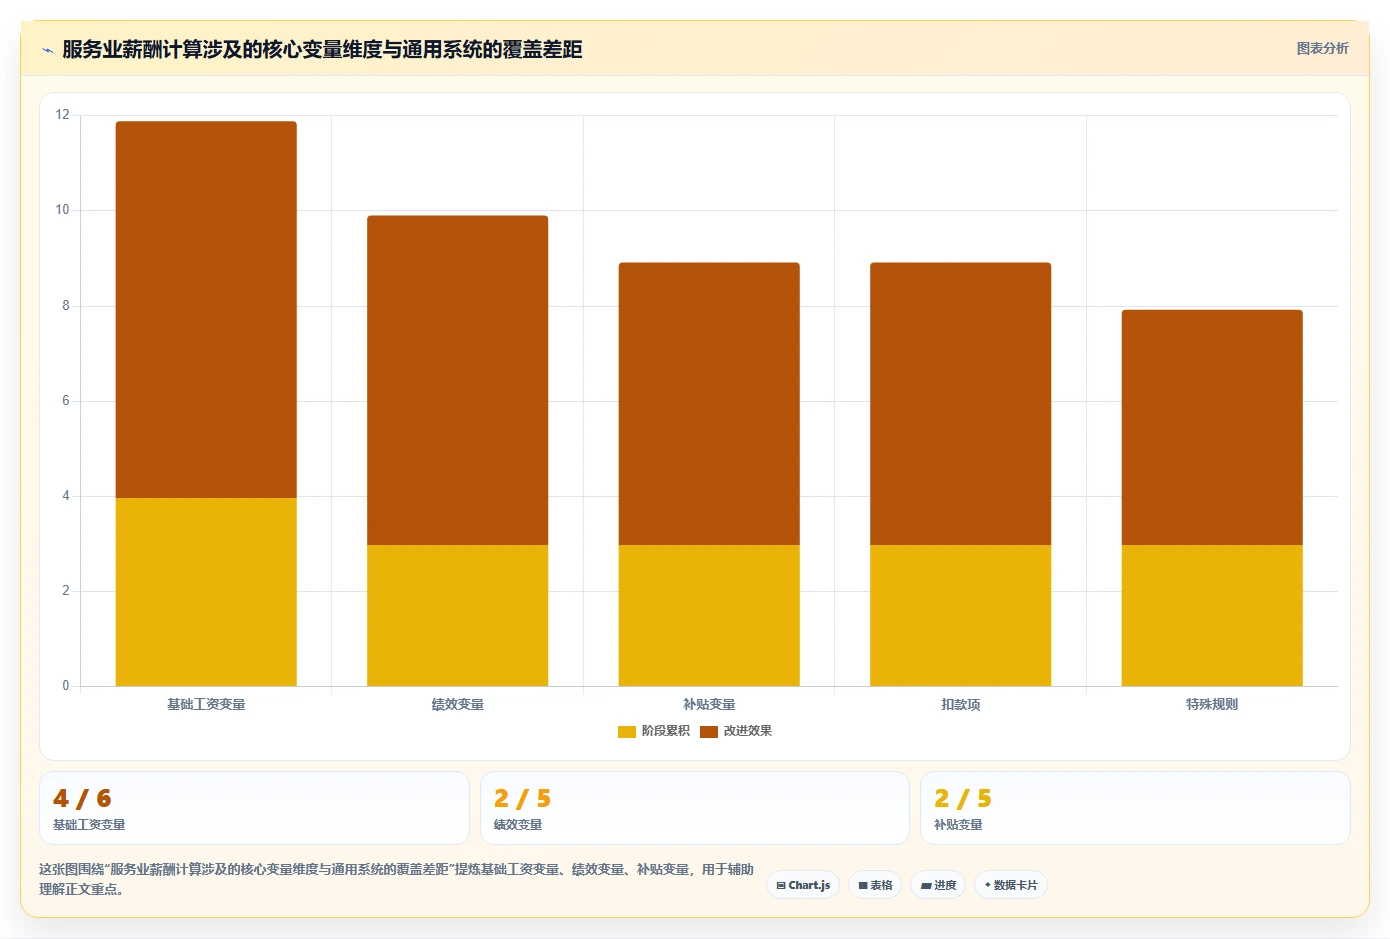Click the orange bar segment for 特殊规则
Screen dimensions: 1390x939
(x=1212, y=427)
